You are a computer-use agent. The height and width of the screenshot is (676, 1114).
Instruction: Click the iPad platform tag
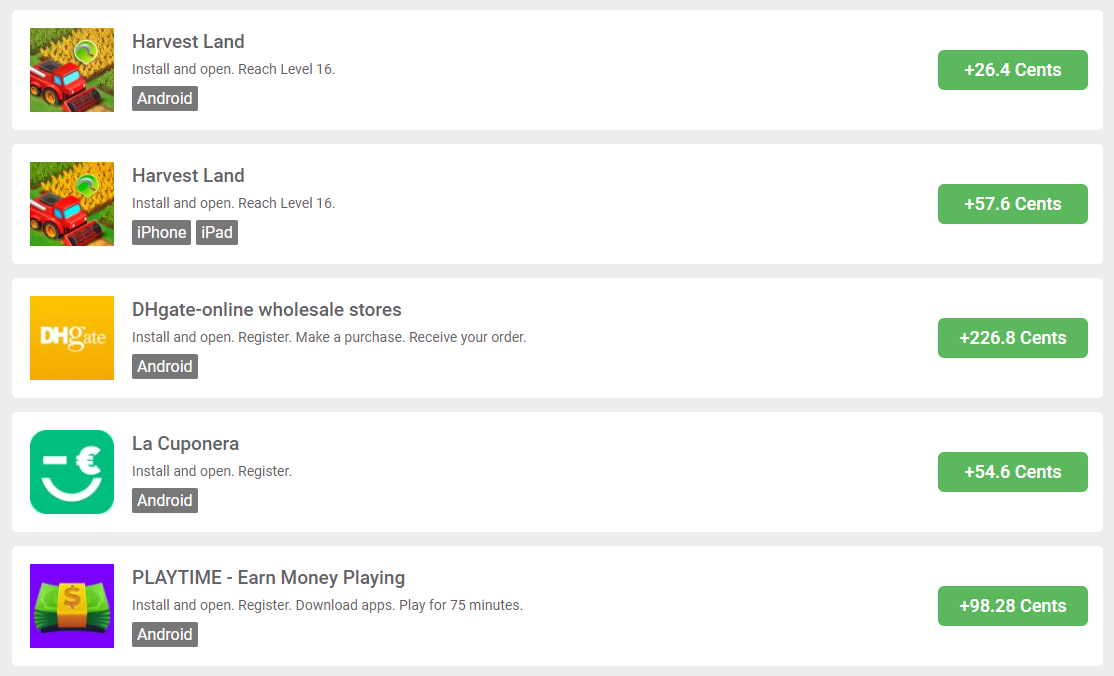pos(217,233)
